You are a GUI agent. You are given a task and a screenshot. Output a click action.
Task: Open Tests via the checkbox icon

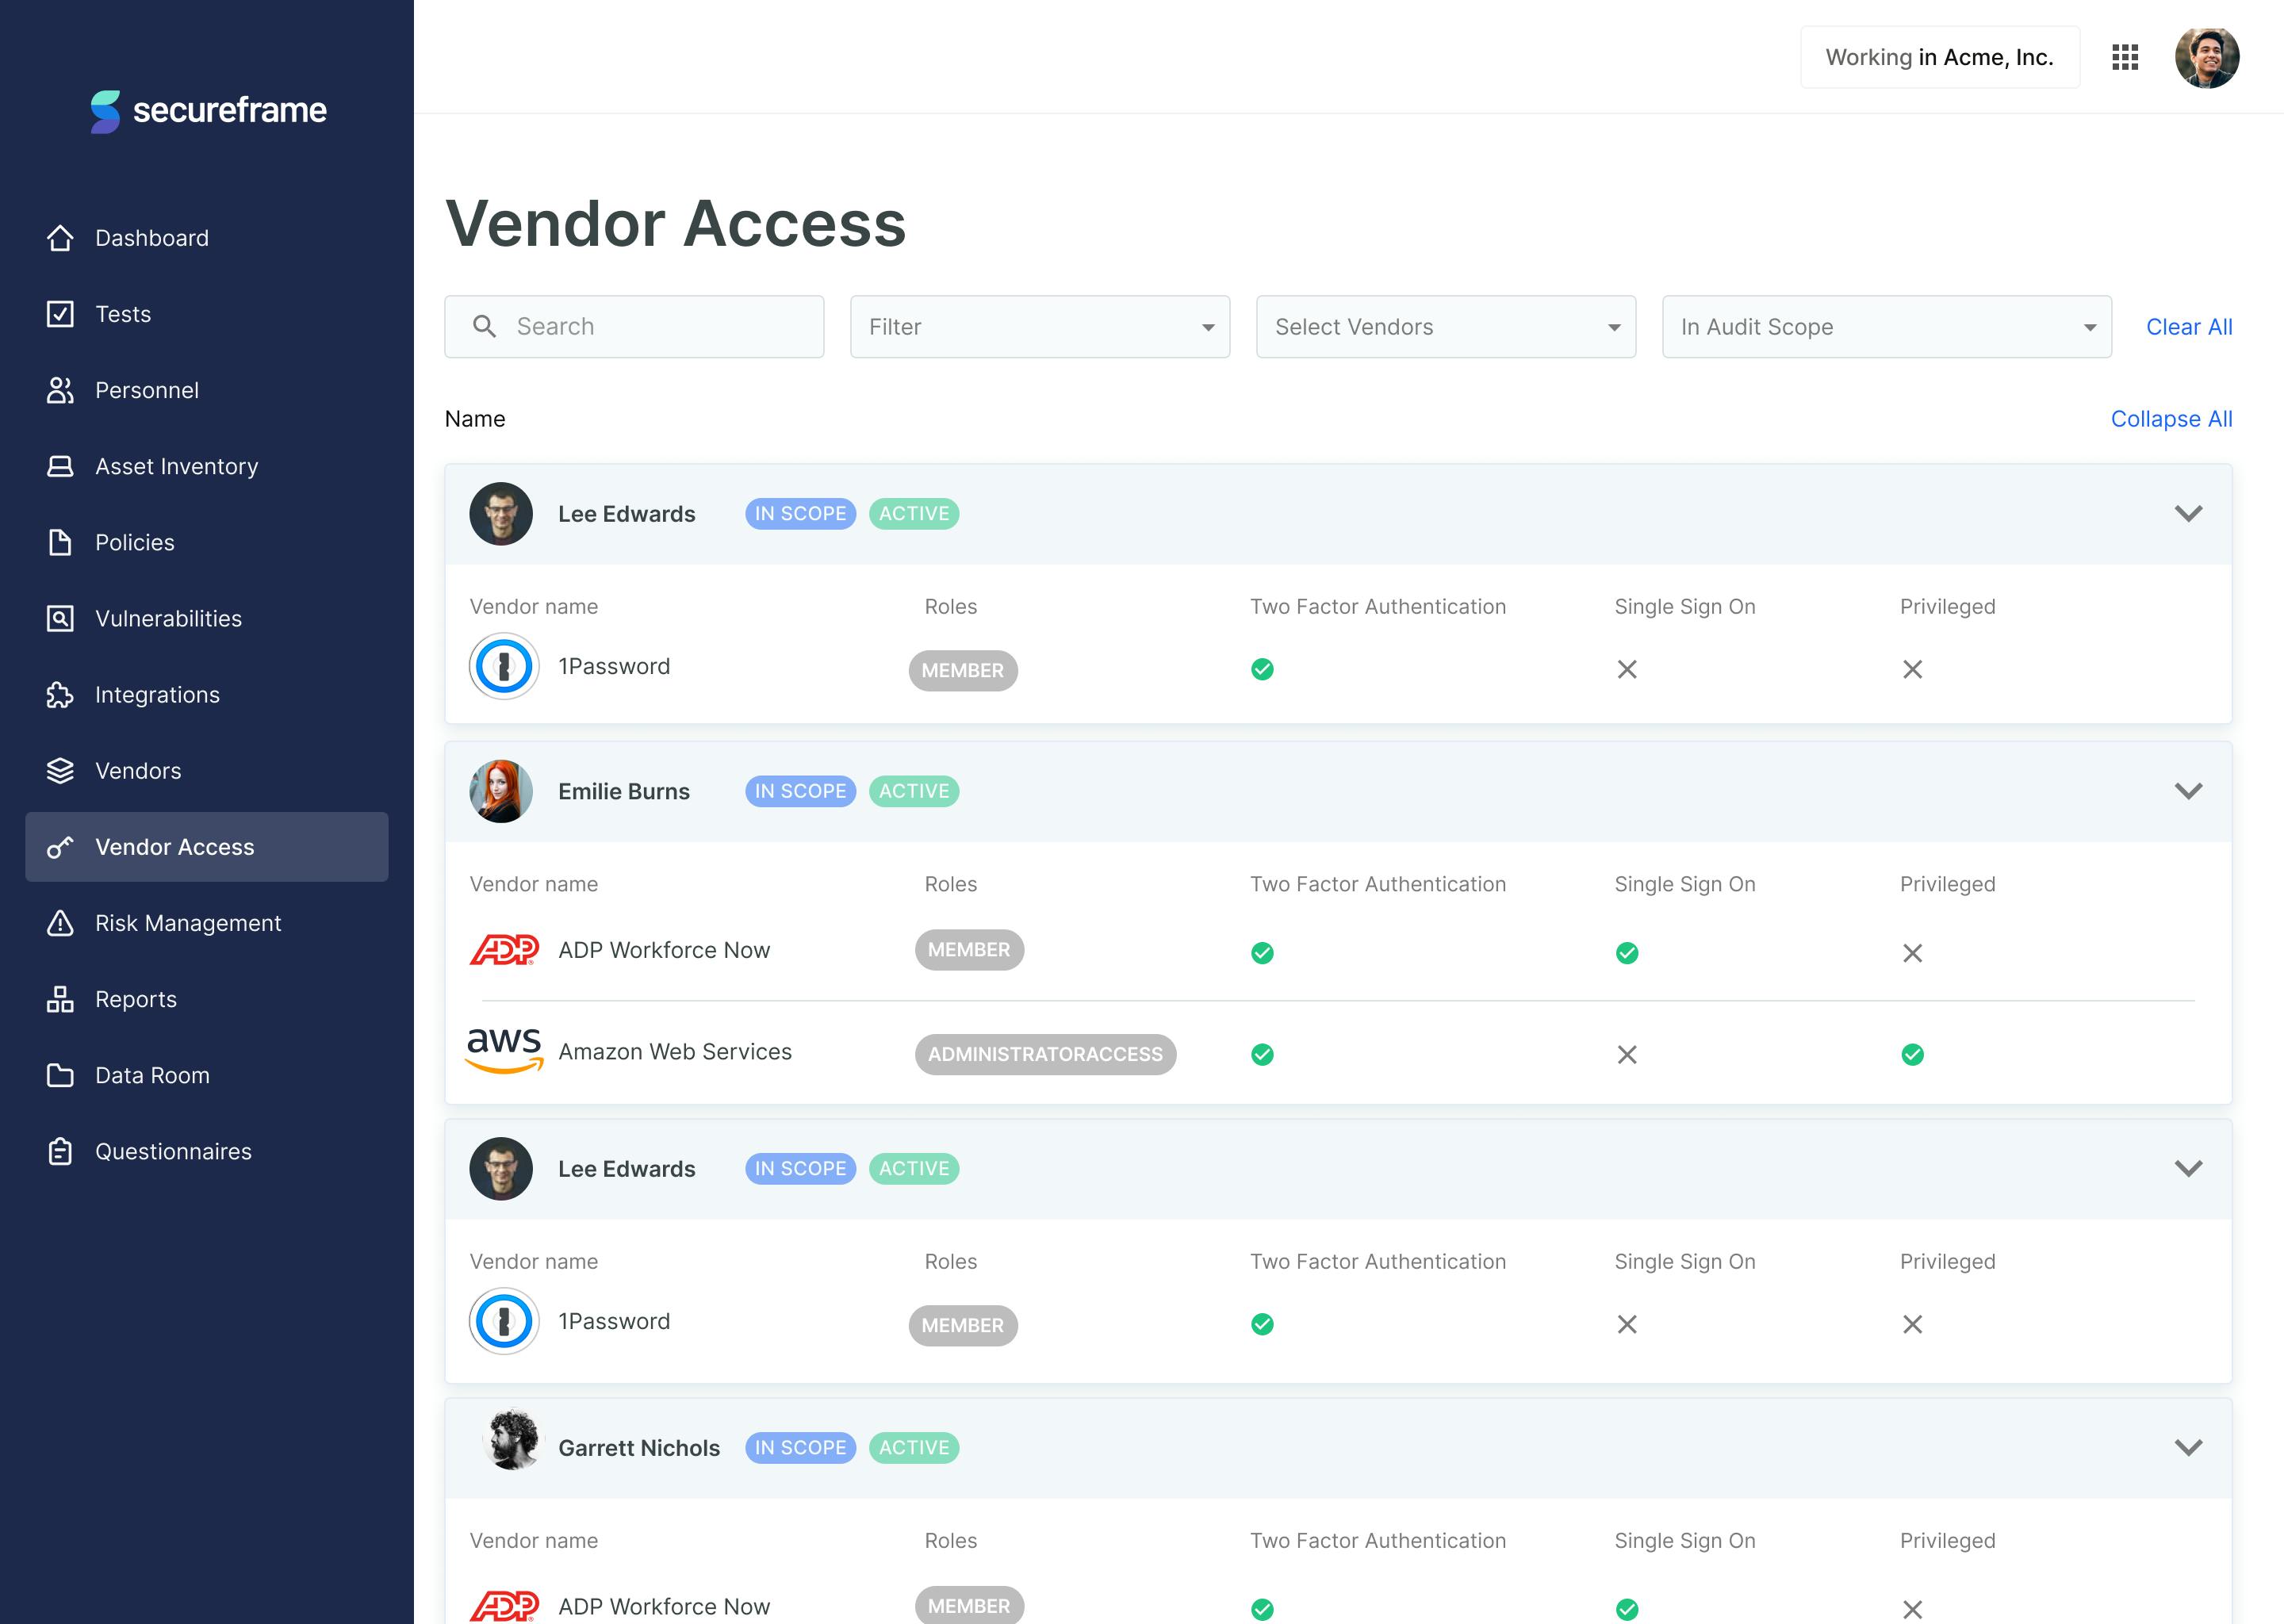tap(60, 314)
